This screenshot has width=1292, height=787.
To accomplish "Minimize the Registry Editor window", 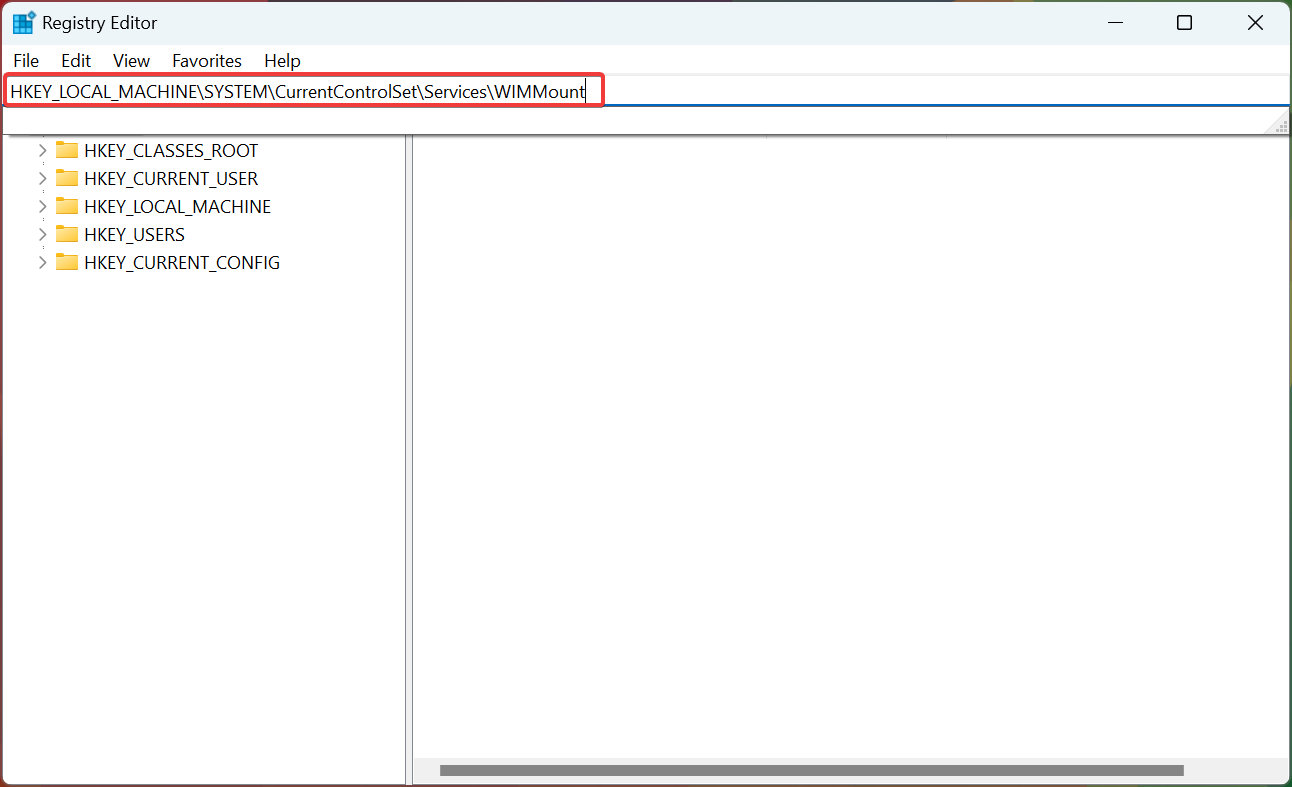I will (1114, 23).
